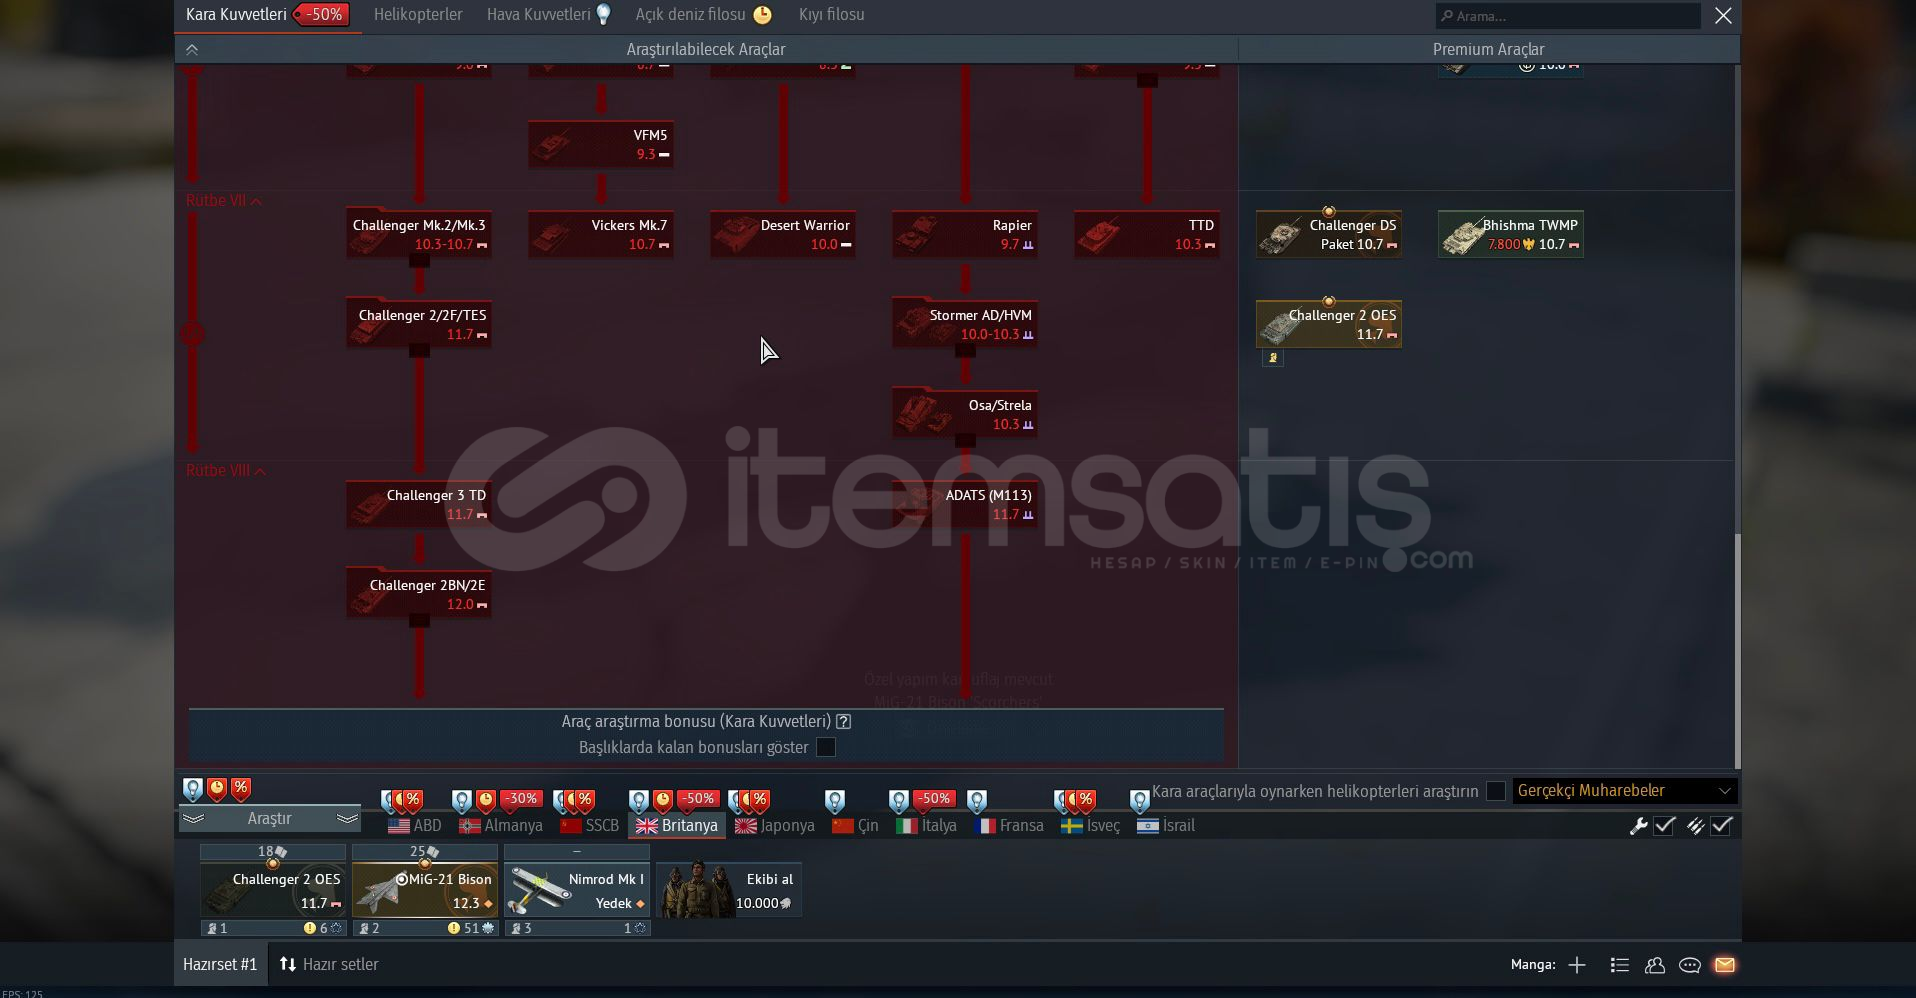Click the talisman icon above Çin
Screen dimensions: 1916x998
tap(835, 800)
